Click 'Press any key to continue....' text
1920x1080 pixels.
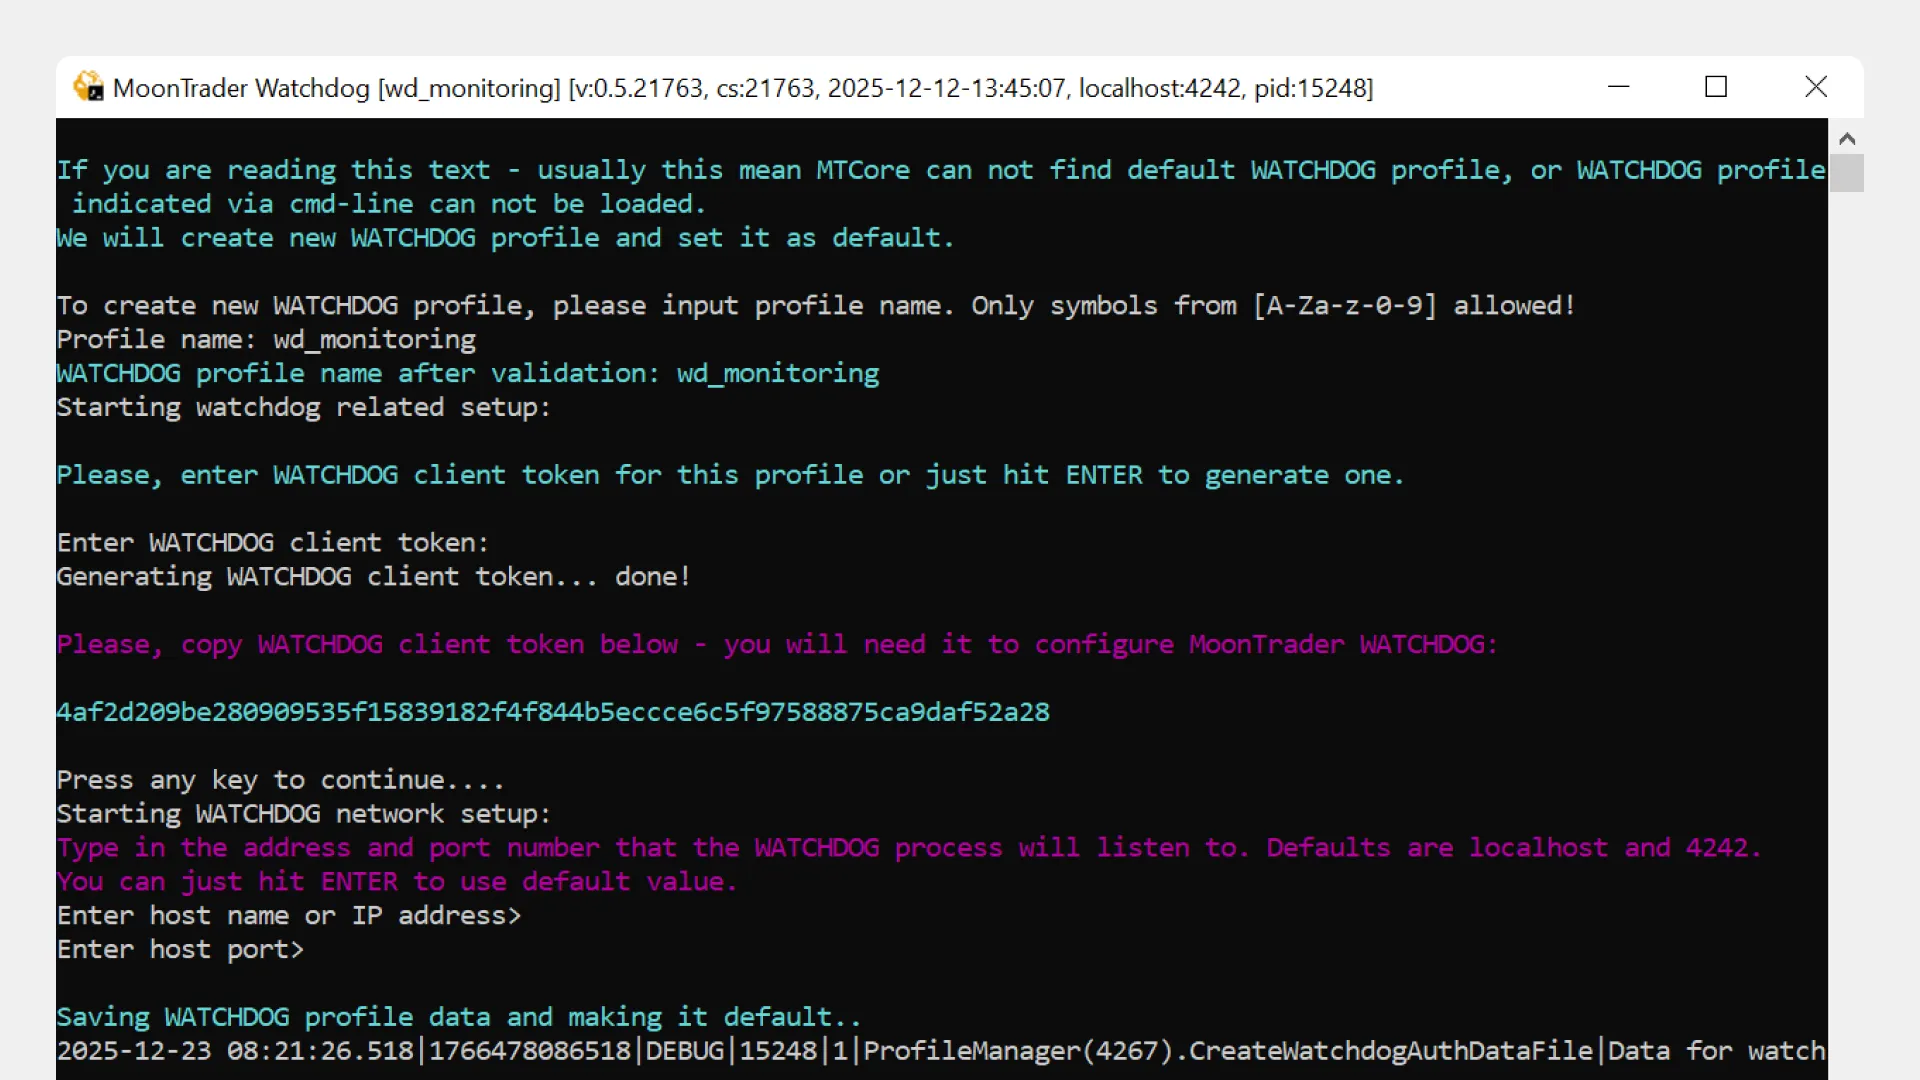pos(280,780)
